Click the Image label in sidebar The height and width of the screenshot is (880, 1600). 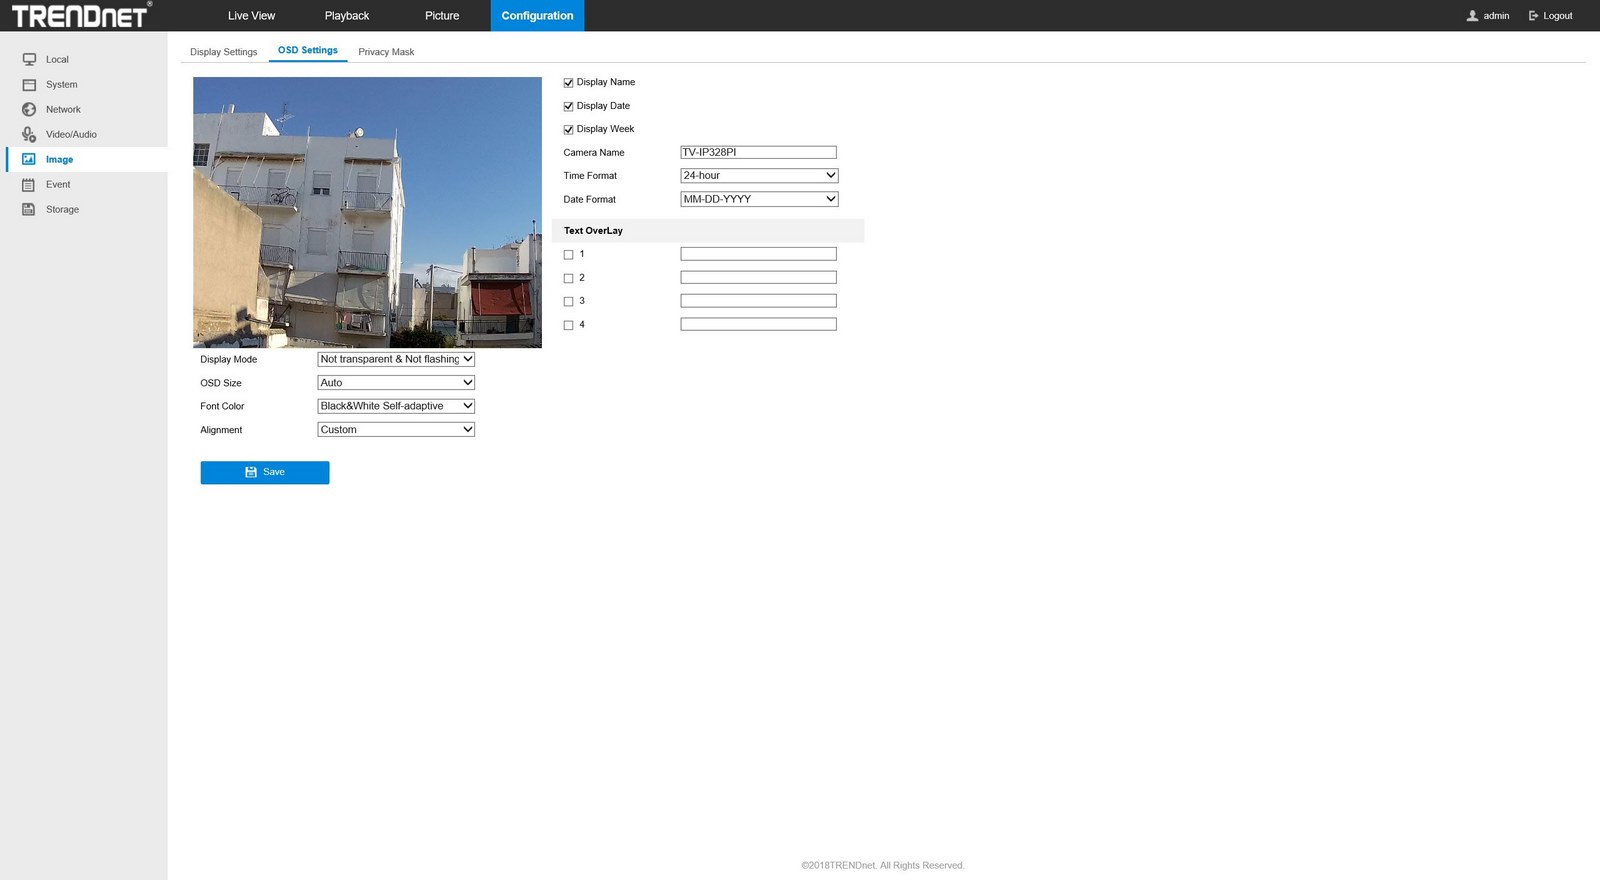click(59, 160)
